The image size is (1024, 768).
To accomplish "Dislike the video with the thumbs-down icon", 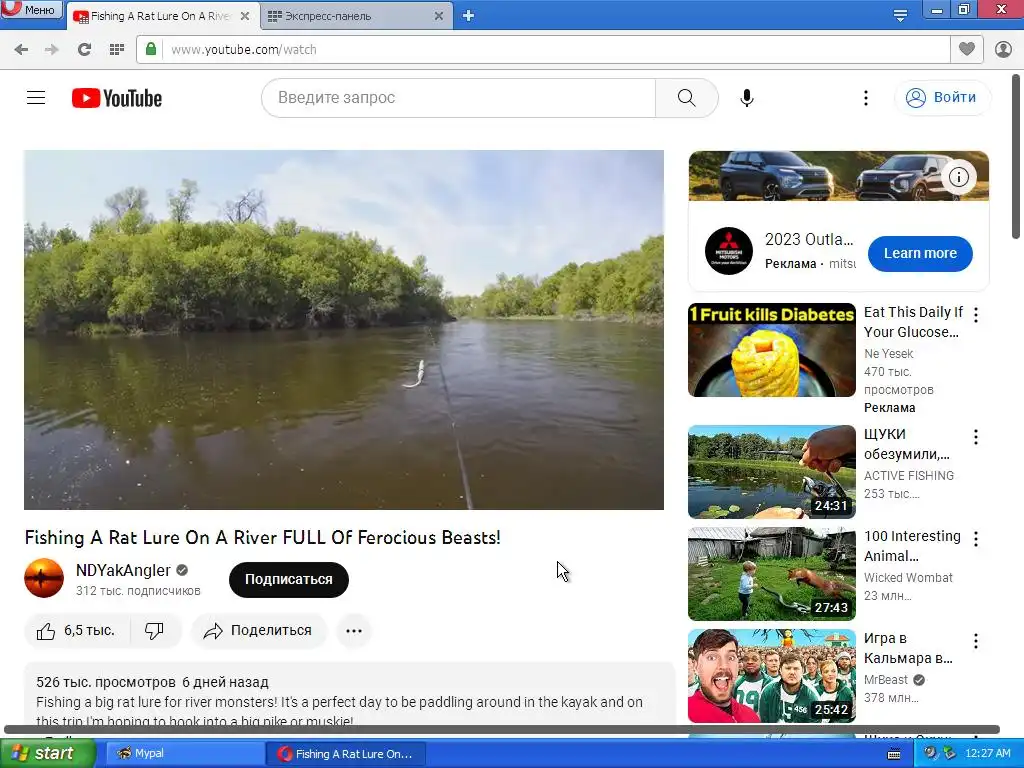I will coord(154,631).
